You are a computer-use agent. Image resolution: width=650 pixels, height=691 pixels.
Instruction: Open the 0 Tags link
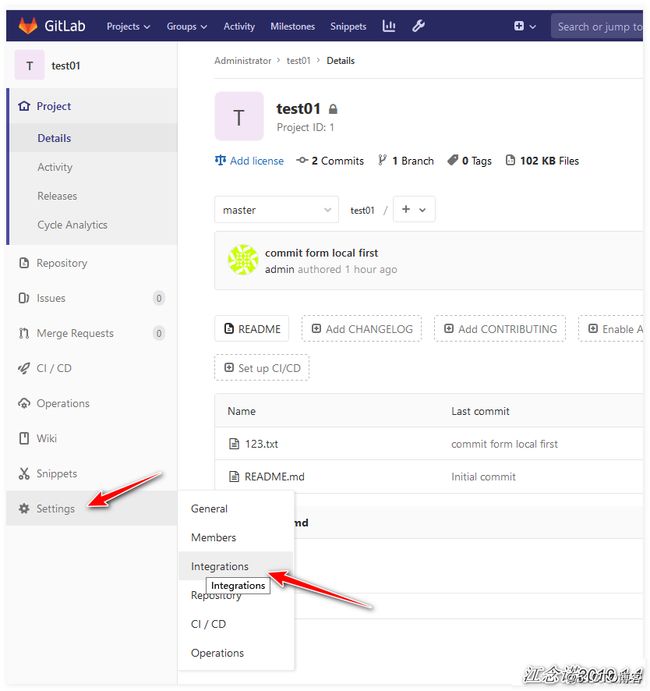(469, 161)
